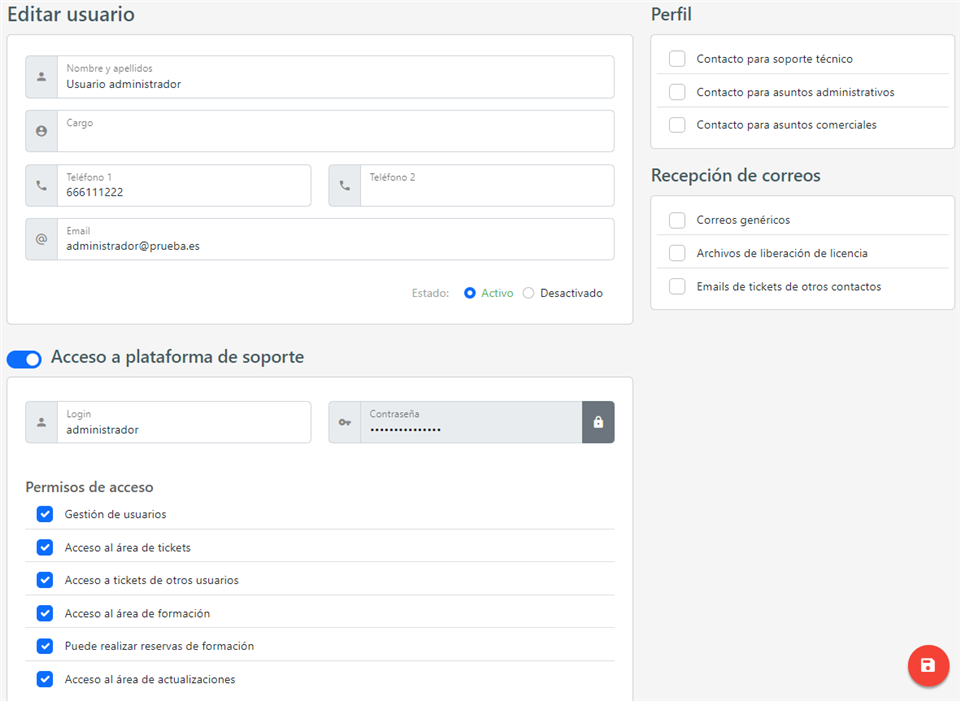Check Archivos de liberación de licencia
The height and width of the screenshot is (701, 960).
[677, 253]
